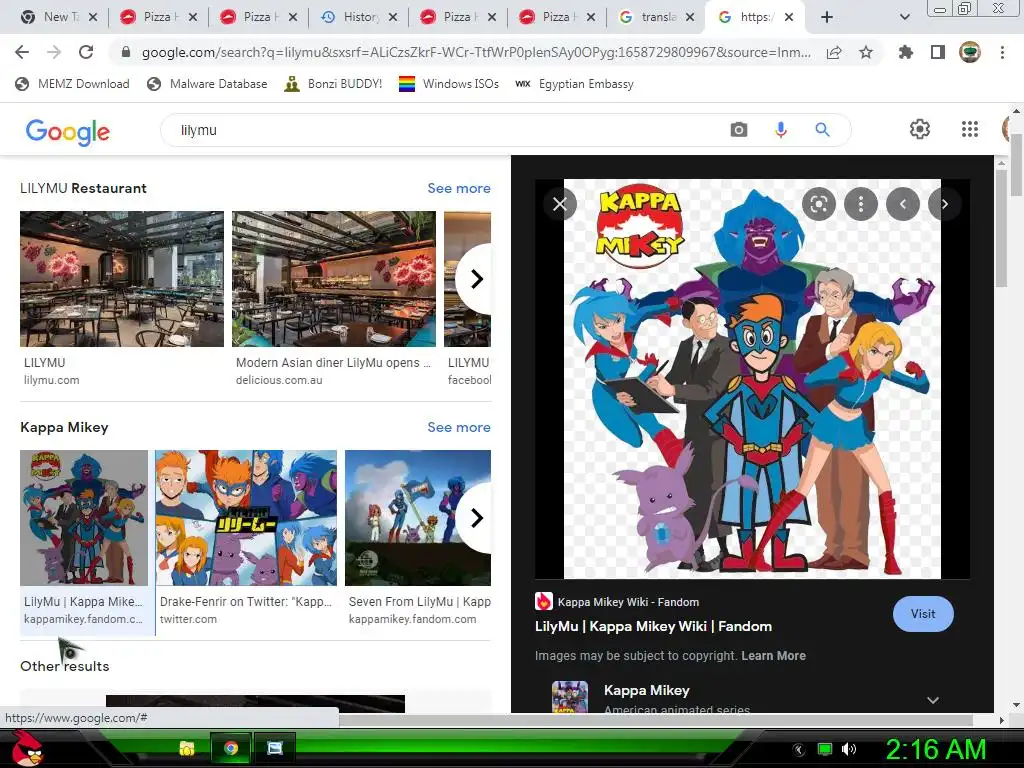The width and height of the screenshot is (1024, 768).
Task: Reload the current page
Action: coord(86,52)
